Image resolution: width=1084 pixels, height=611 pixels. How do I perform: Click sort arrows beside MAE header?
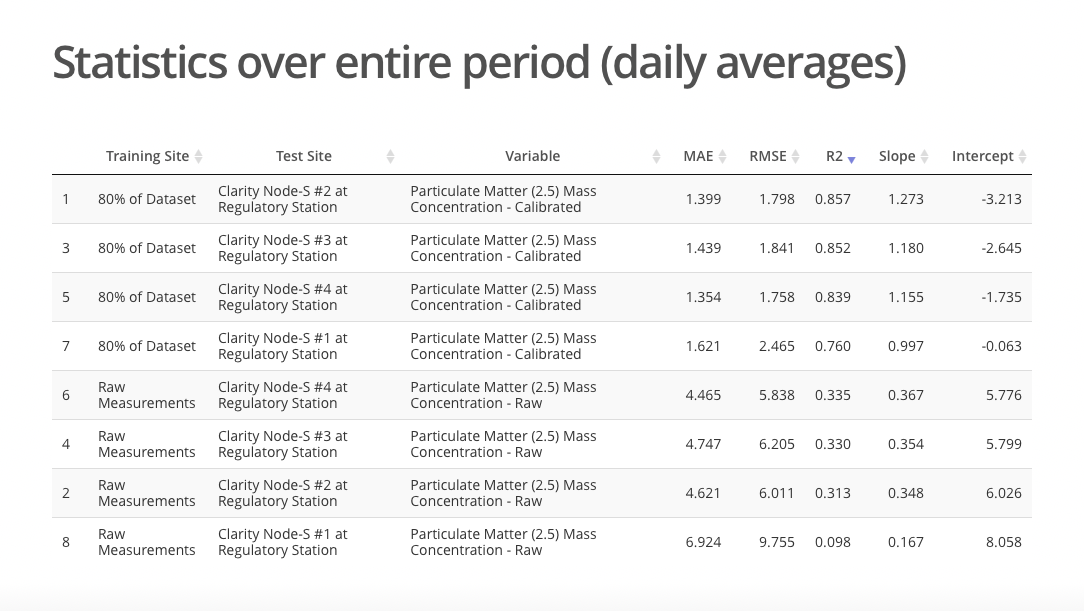[x=723, y=157]
